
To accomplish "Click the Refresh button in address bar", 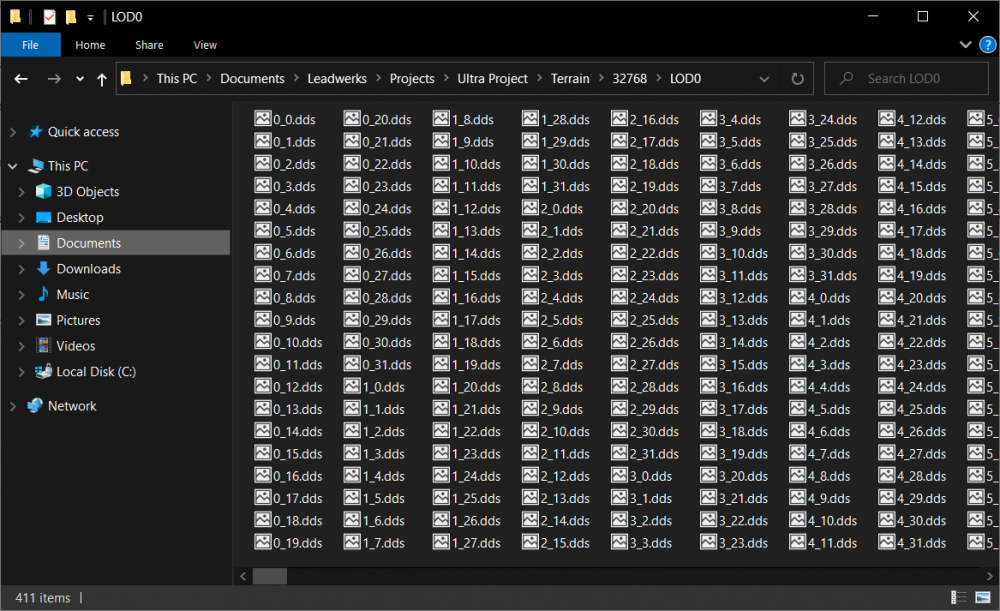I will (x=797, y=79).
